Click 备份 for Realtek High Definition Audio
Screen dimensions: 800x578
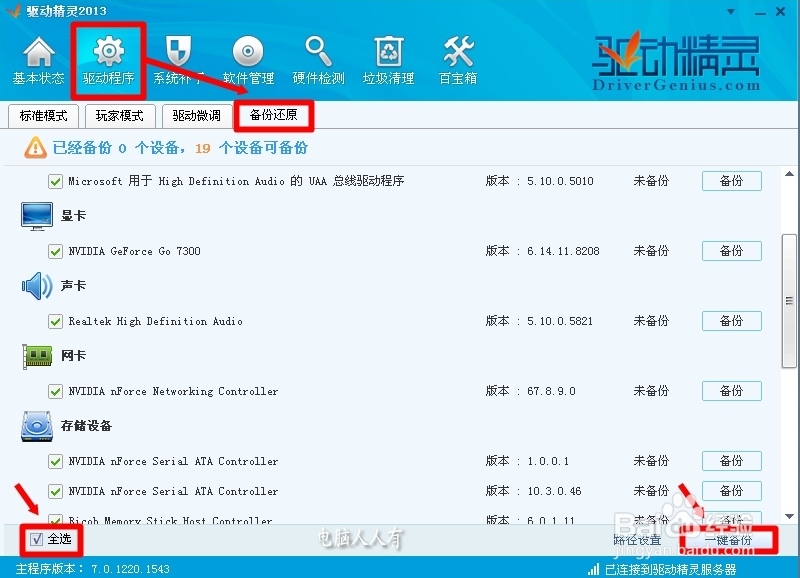pyautogui.click(x=732, y=321)
